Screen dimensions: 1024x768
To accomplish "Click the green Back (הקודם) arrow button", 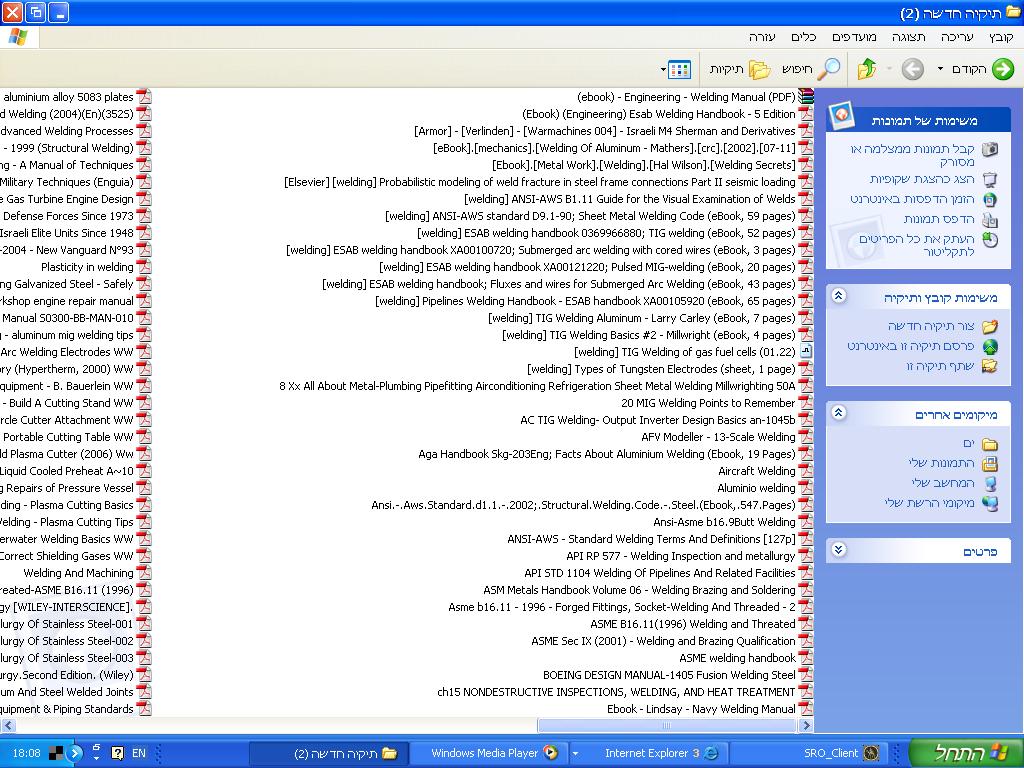I will (1001, 69).
